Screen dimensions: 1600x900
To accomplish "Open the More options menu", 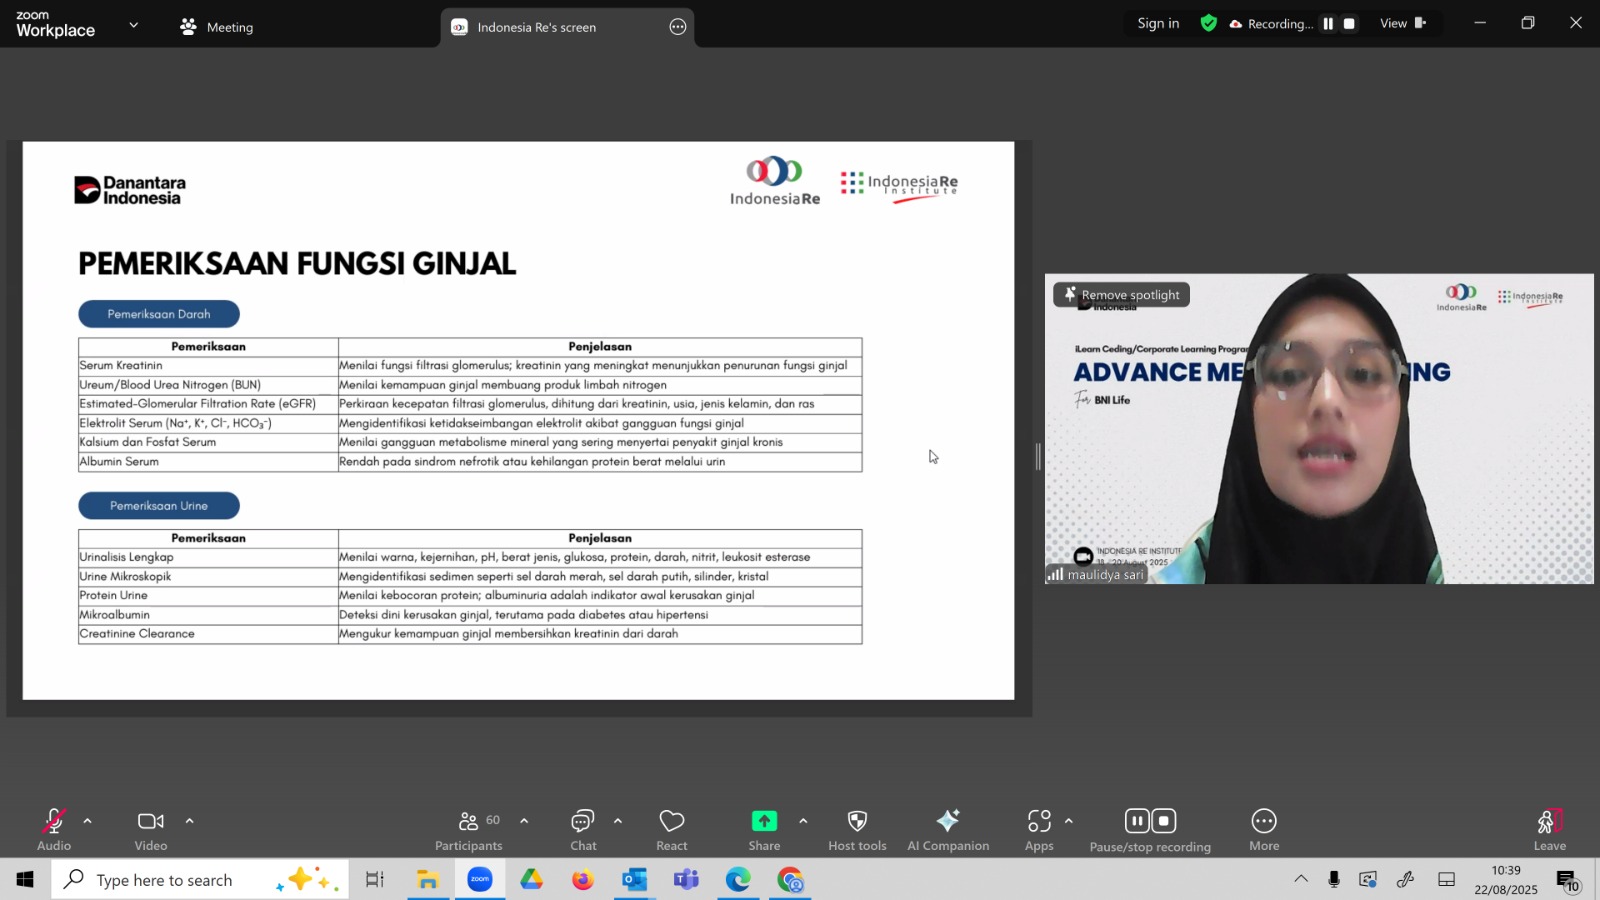I will pos(1263,829).
